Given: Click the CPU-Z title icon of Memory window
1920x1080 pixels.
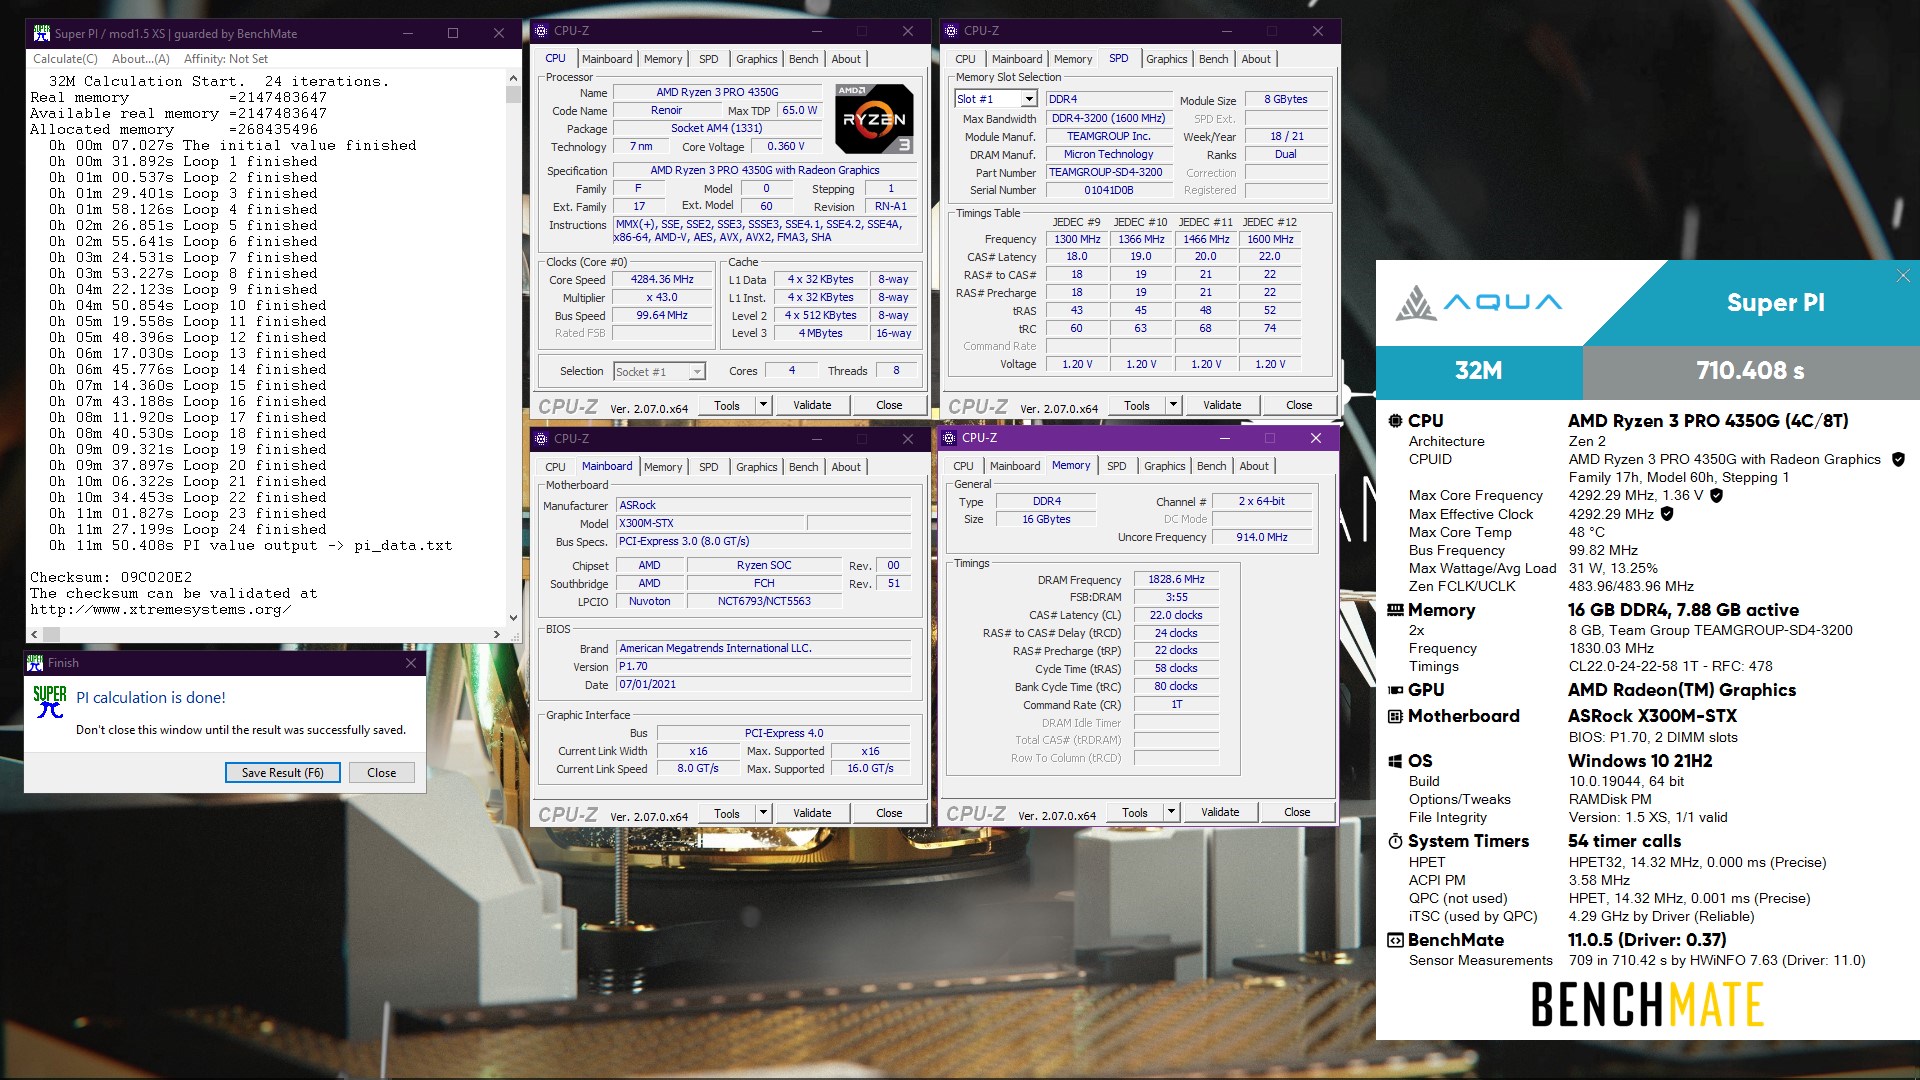Looking at the screenshot, I should [949, 438].
